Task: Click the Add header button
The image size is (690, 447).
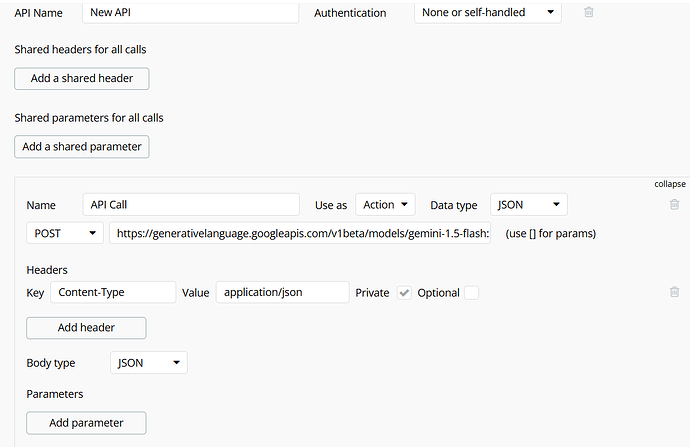Action: pos(86,328)
